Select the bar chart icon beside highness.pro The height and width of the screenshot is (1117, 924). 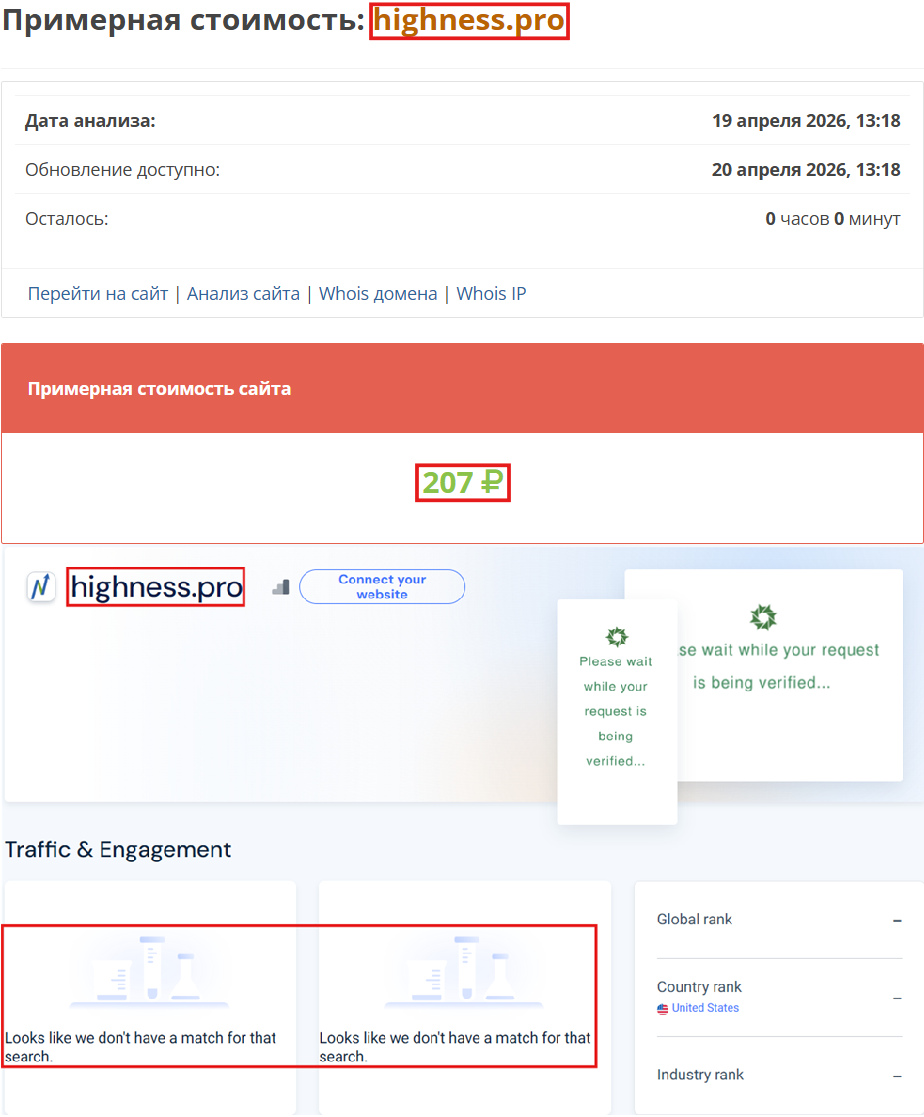280,587
